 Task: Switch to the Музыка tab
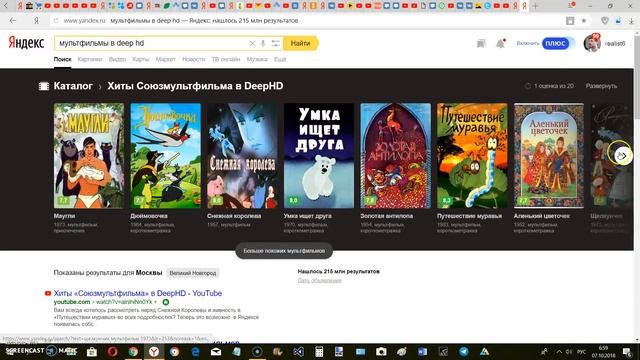tap(257, 59)
